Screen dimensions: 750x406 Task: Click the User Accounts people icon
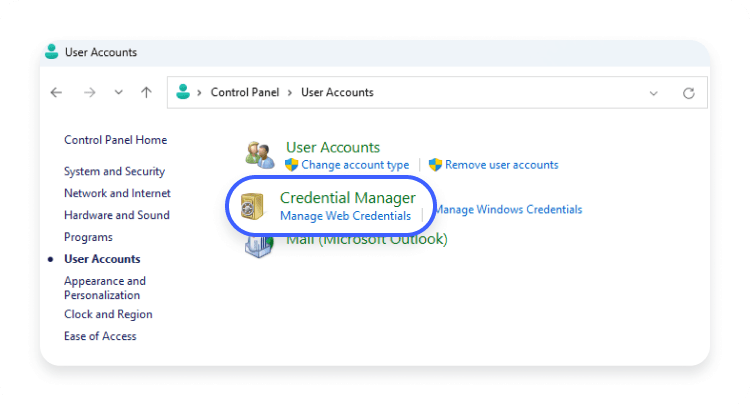click(260, 155)
